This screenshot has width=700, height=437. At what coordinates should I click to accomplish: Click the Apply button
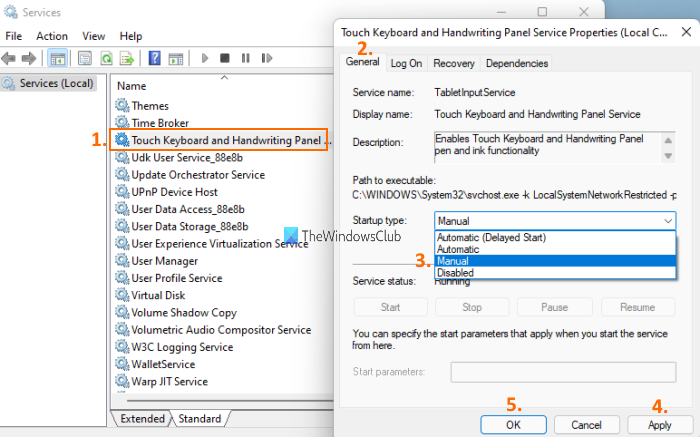(x=660, y=425)
